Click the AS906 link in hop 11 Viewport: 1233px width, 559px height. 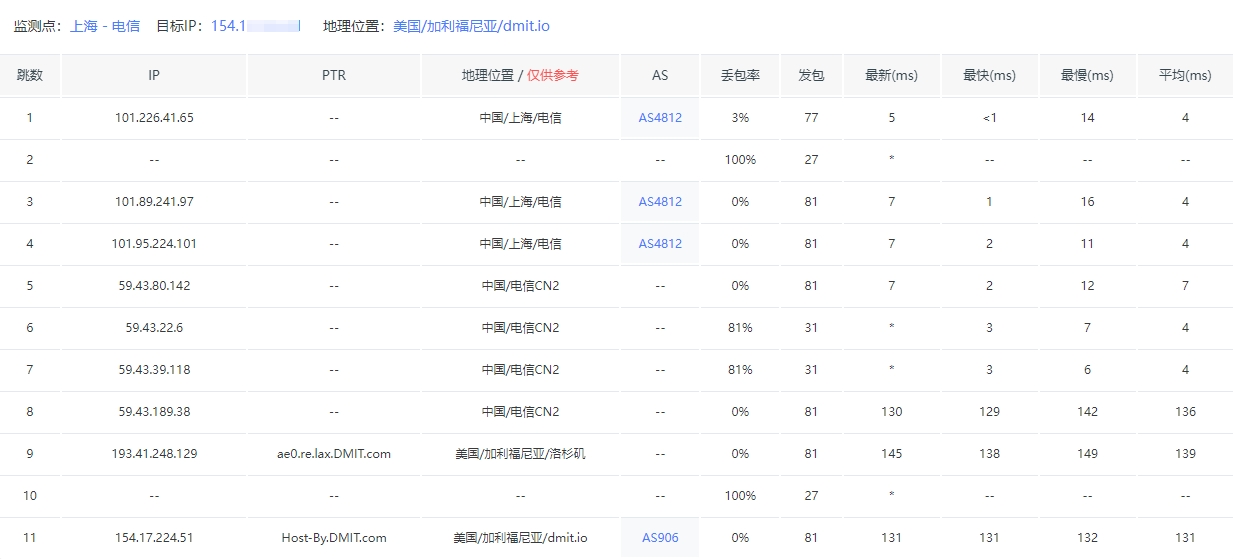pos(660,538)
